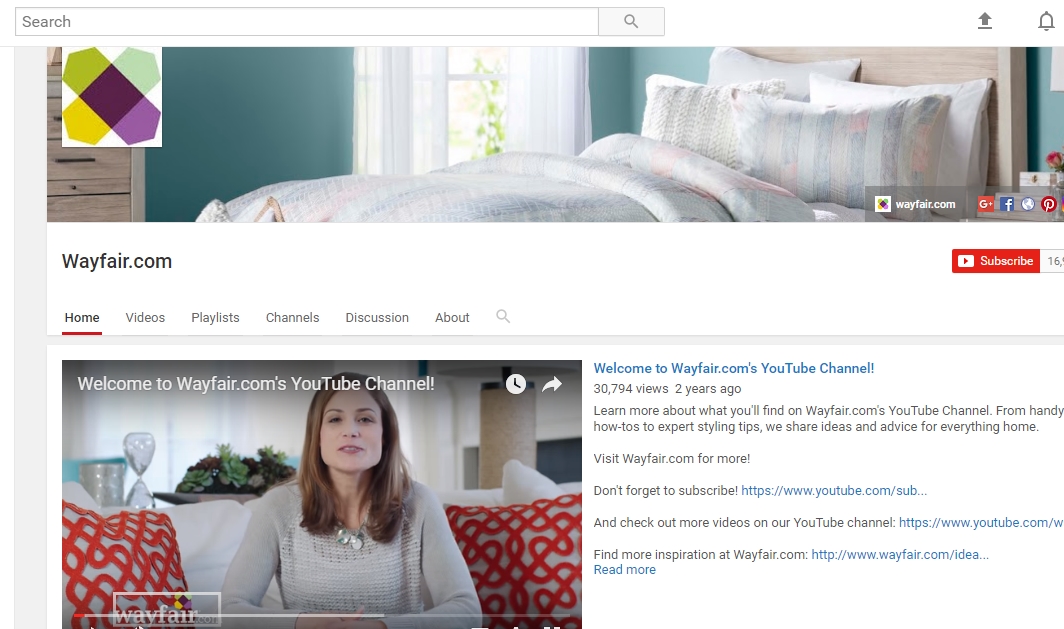Screen dimensions: 1064x629
Task: Click the Wayfair.com channel name
Action: [x=117, y=261]
